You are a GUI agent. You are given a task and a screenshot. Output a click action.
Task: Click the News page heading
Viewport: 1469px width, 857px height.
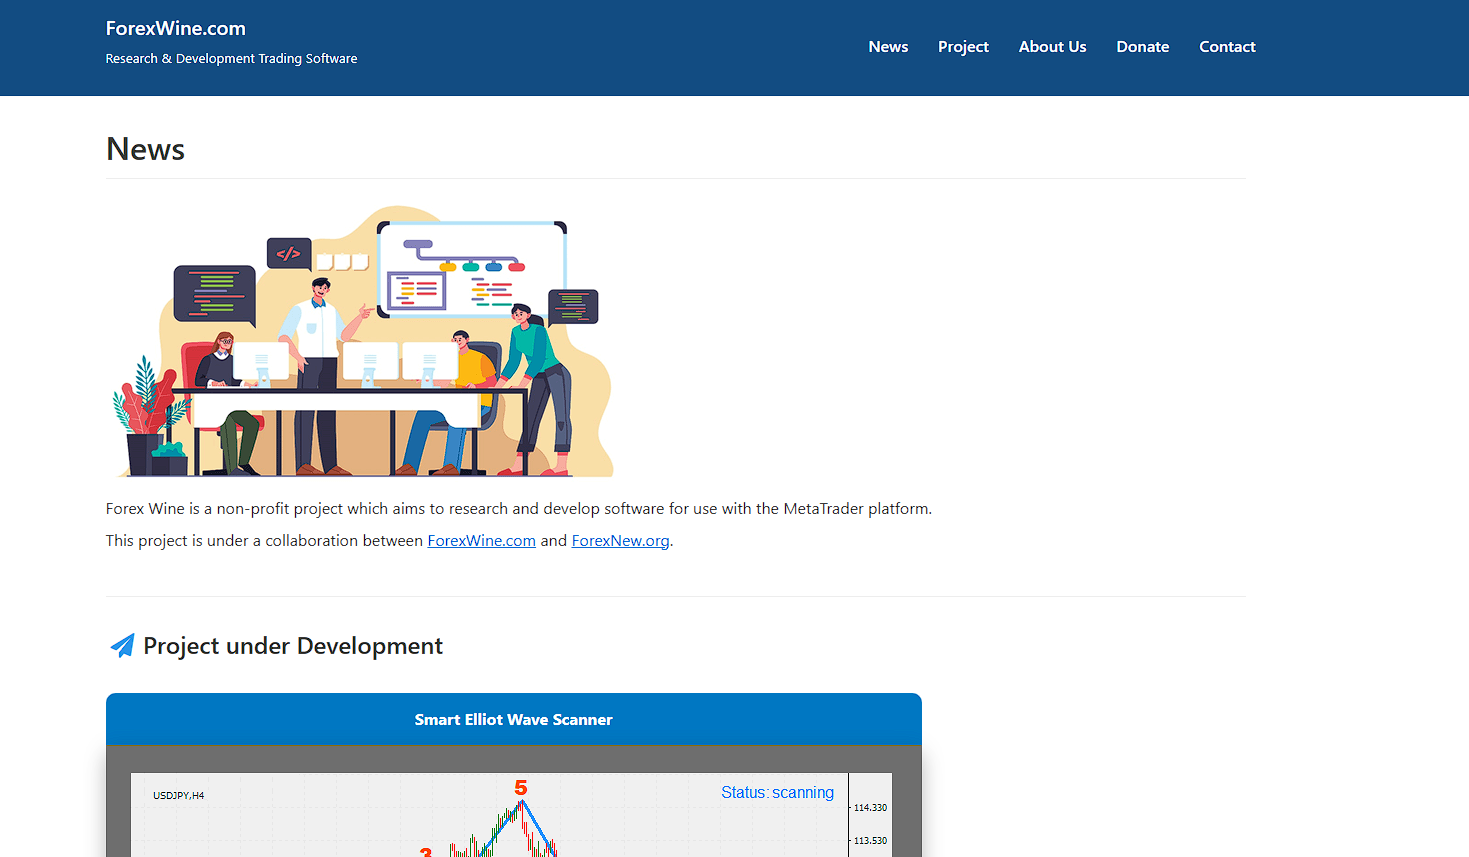pyautogui.click(x=146, y=149)
